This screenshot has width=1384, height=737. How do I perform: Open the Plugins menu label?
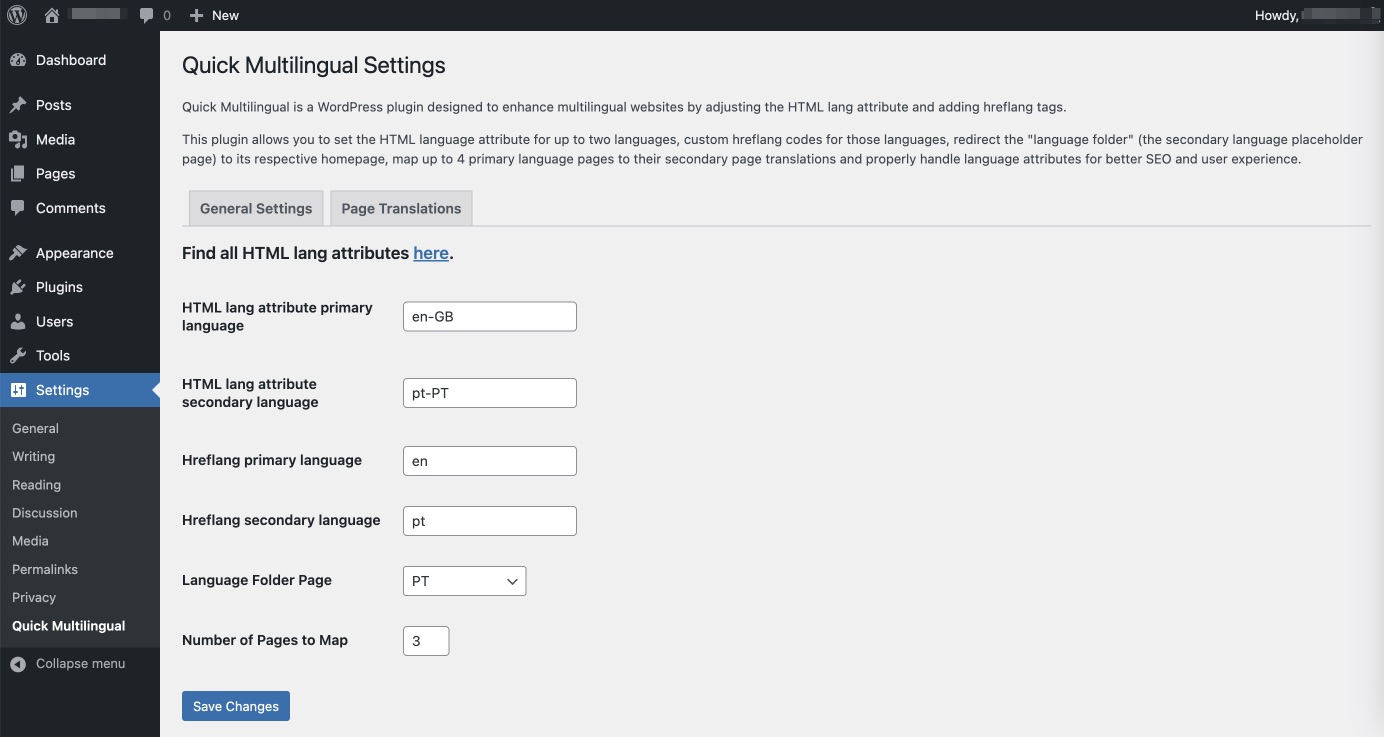(59, 287)
